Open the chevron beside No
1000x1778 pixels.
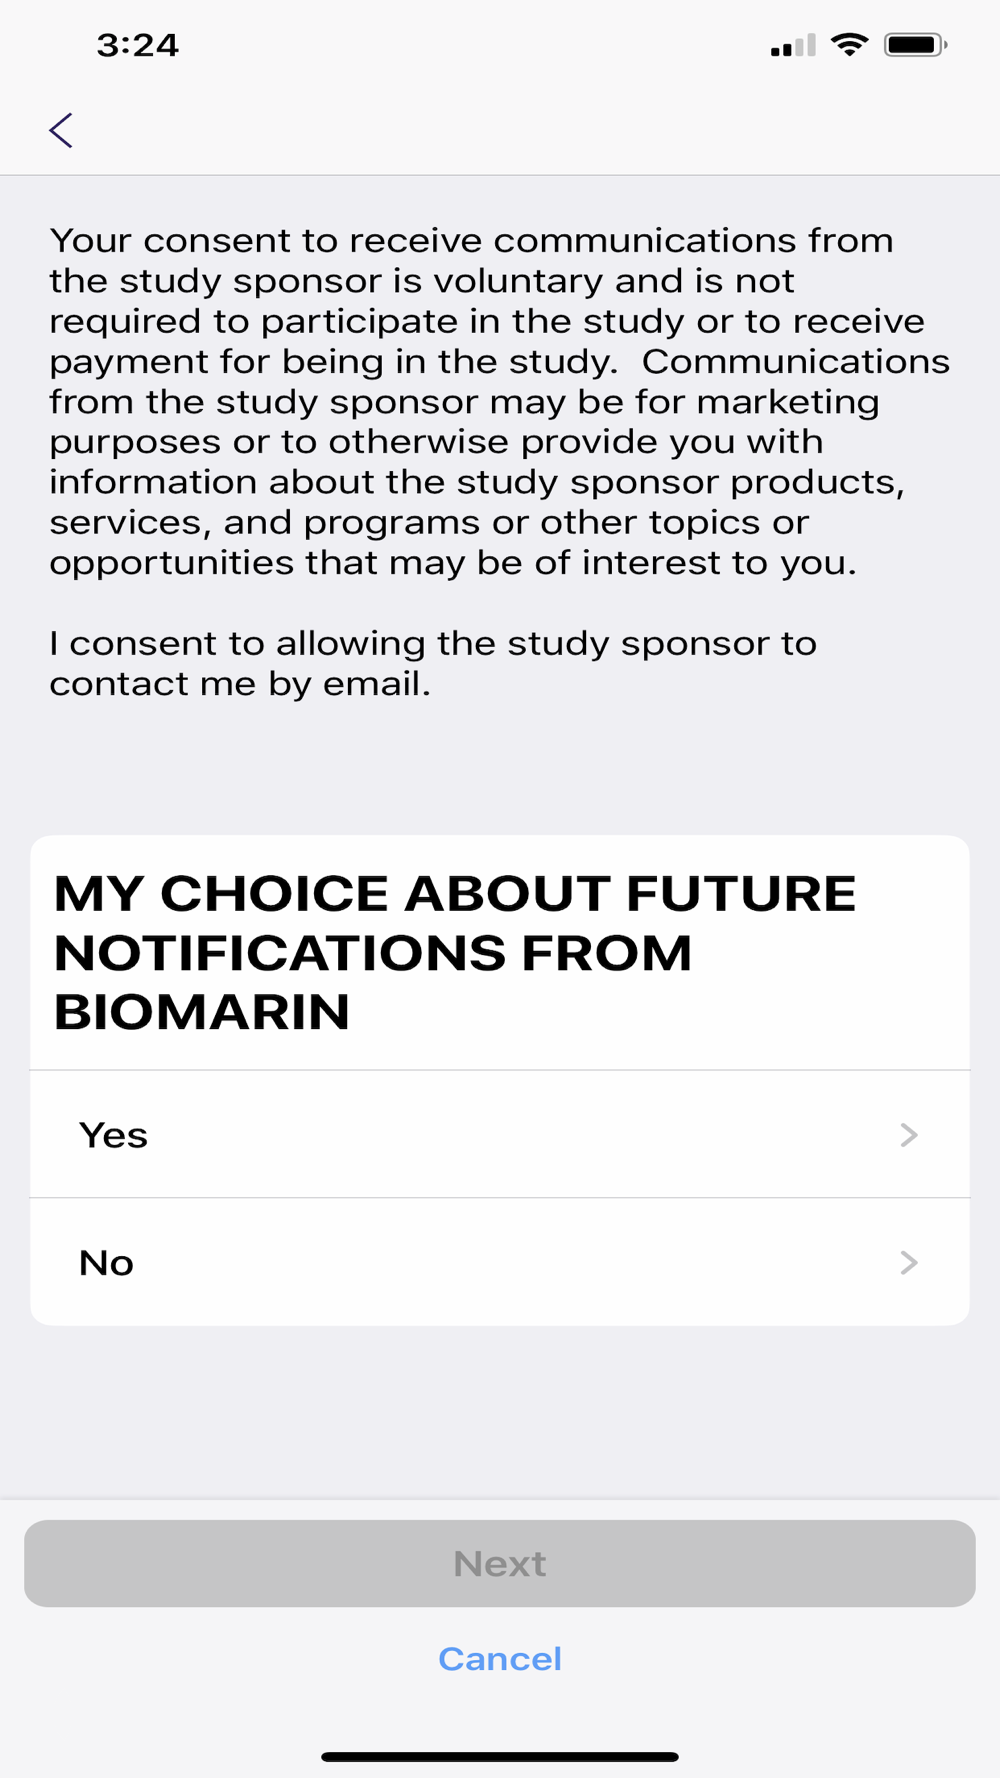[x=909, y=1263]
